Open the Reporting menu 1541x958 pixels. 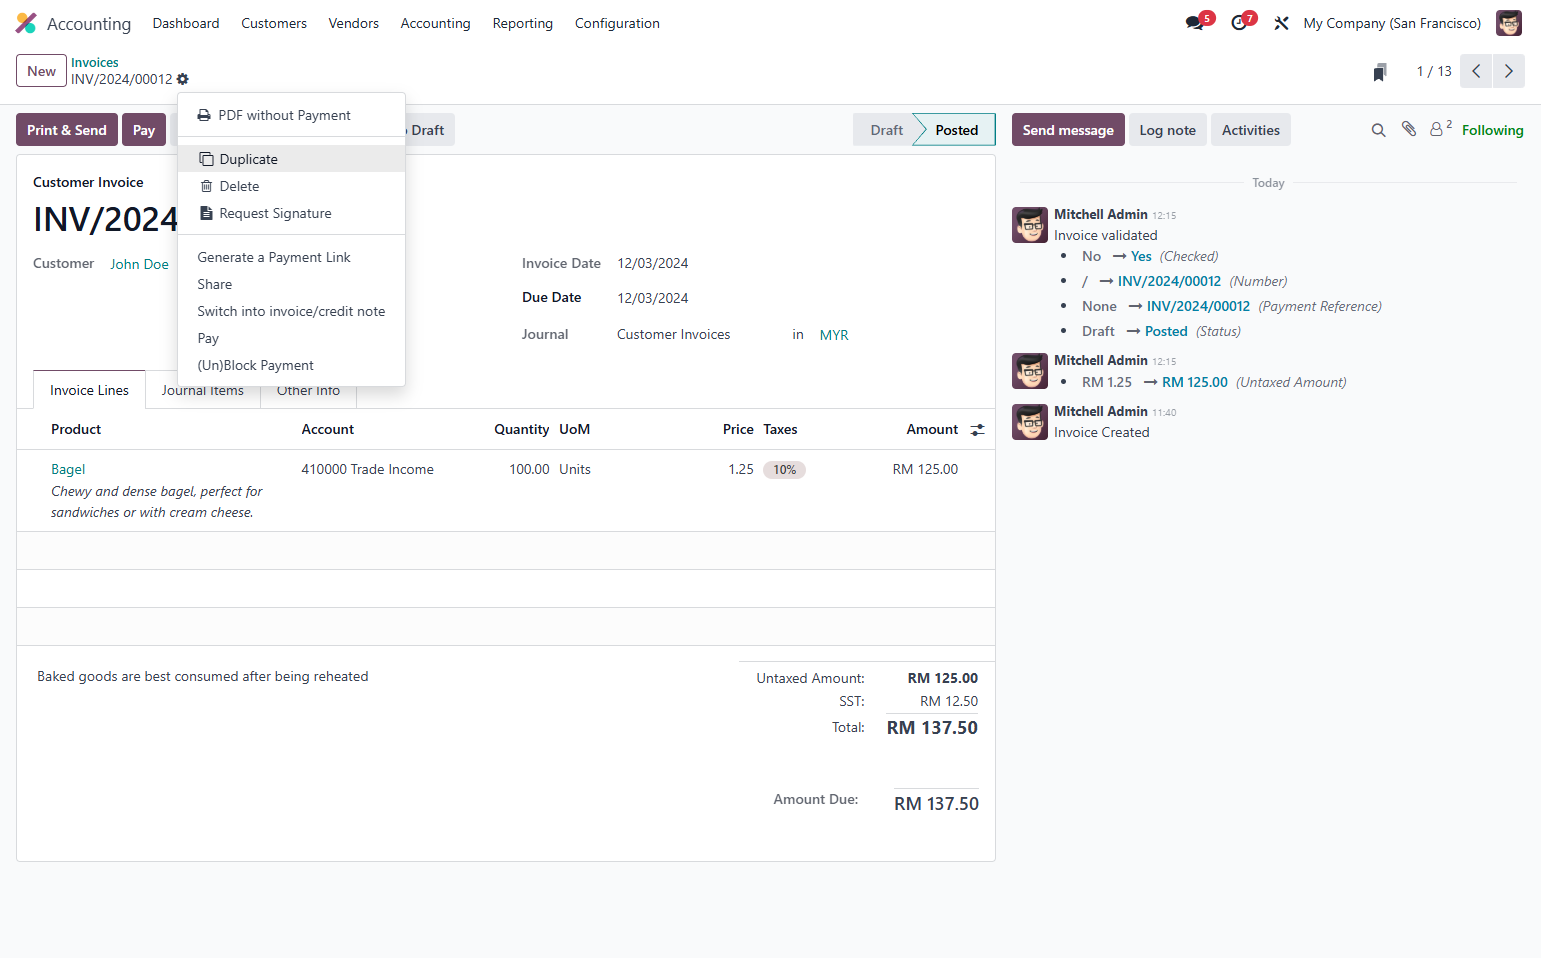coord(523,23)
